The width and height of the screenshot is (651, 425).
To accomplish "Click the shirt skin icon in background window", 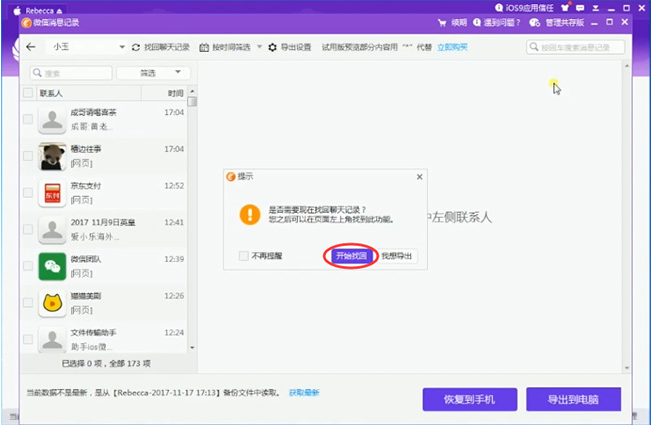I will 565,7.
